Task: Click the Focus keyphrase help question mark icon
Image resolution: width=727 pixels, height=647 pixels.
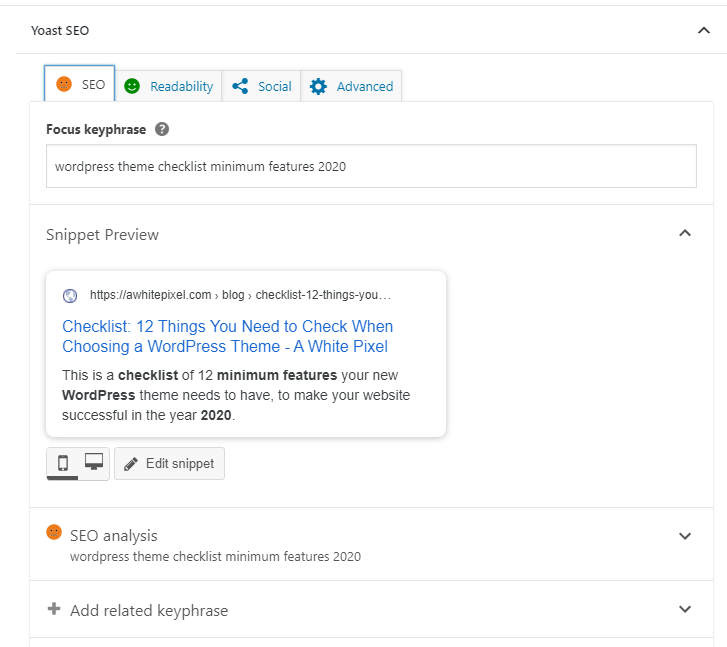Action: 162,129
